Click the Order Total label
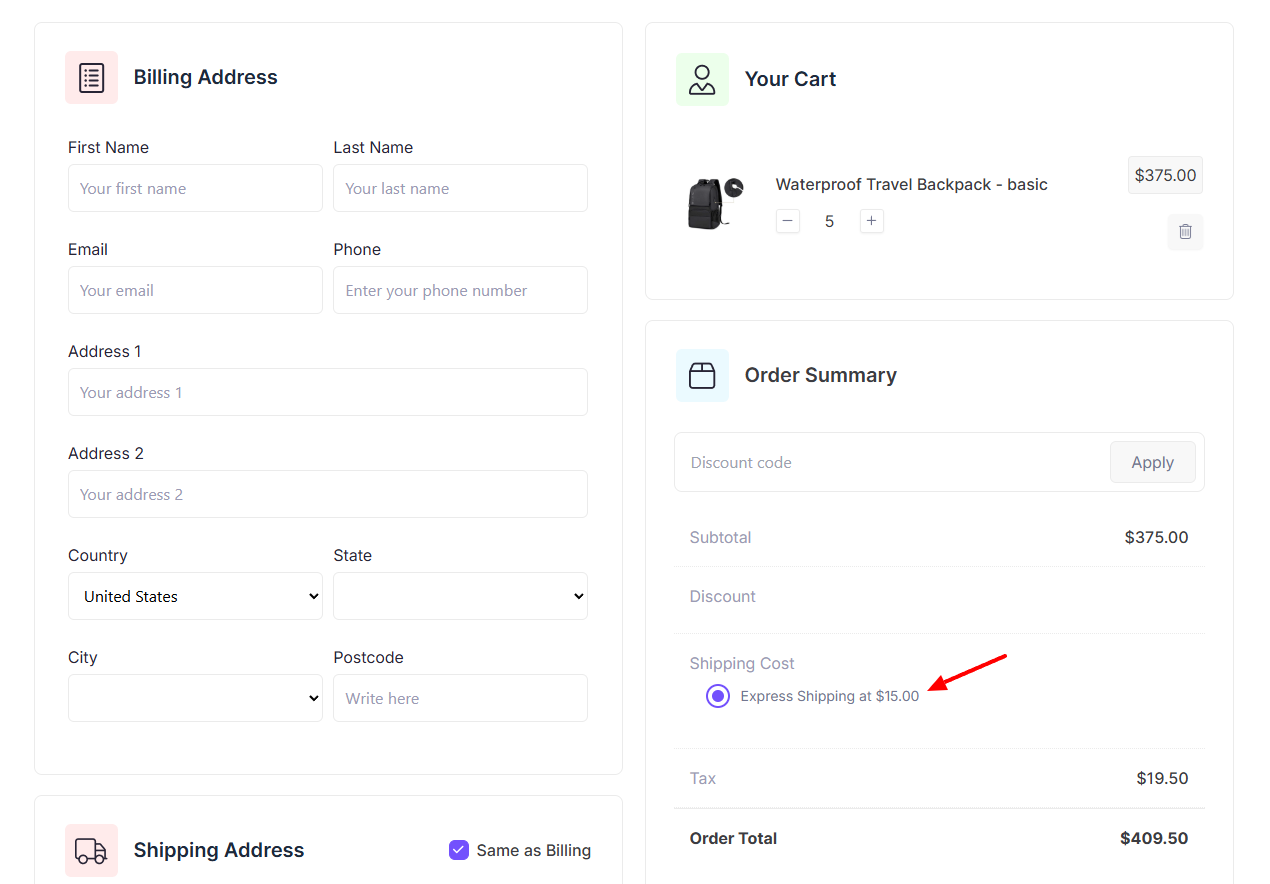 (x=733, y=838)
